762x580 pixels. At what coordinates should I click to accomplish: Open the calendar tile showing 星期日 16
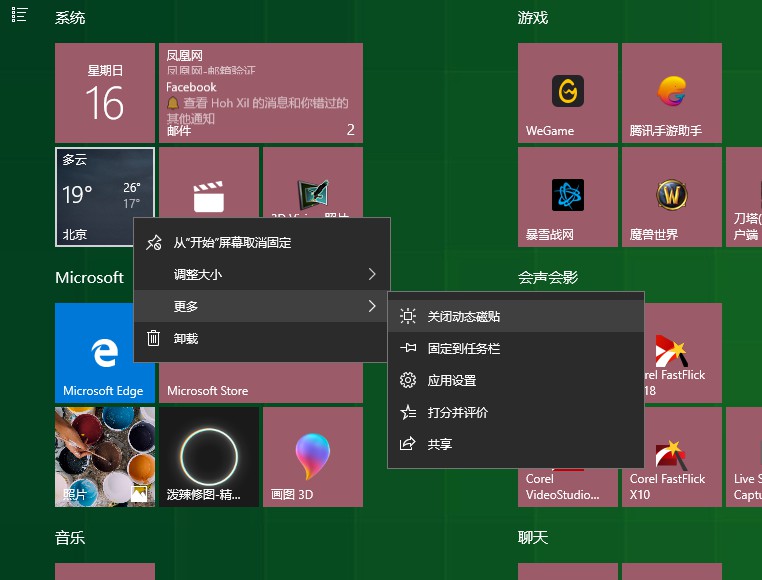[105, 93]
